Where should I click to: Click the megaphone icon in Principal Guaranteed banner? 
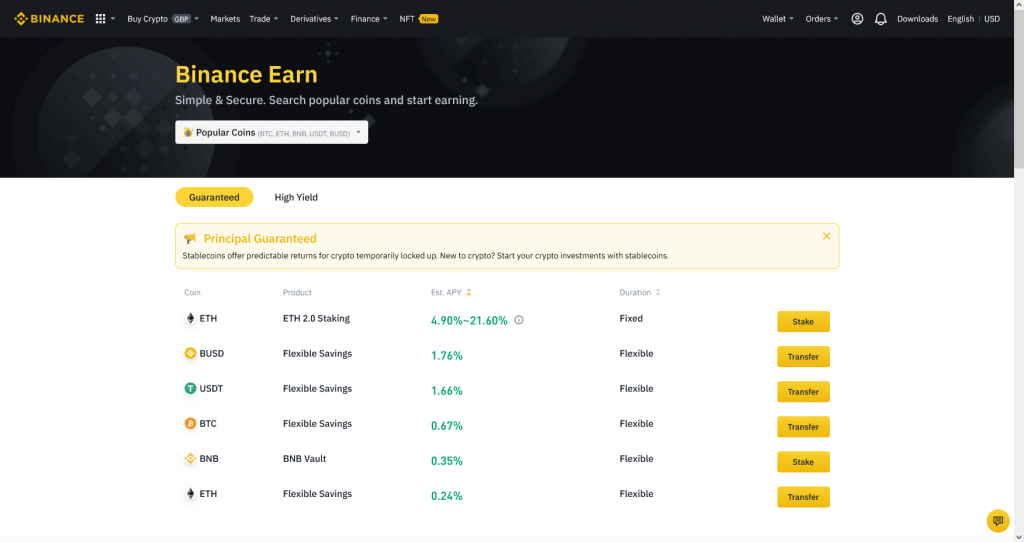pyautogui.click(x=190, y=238)
